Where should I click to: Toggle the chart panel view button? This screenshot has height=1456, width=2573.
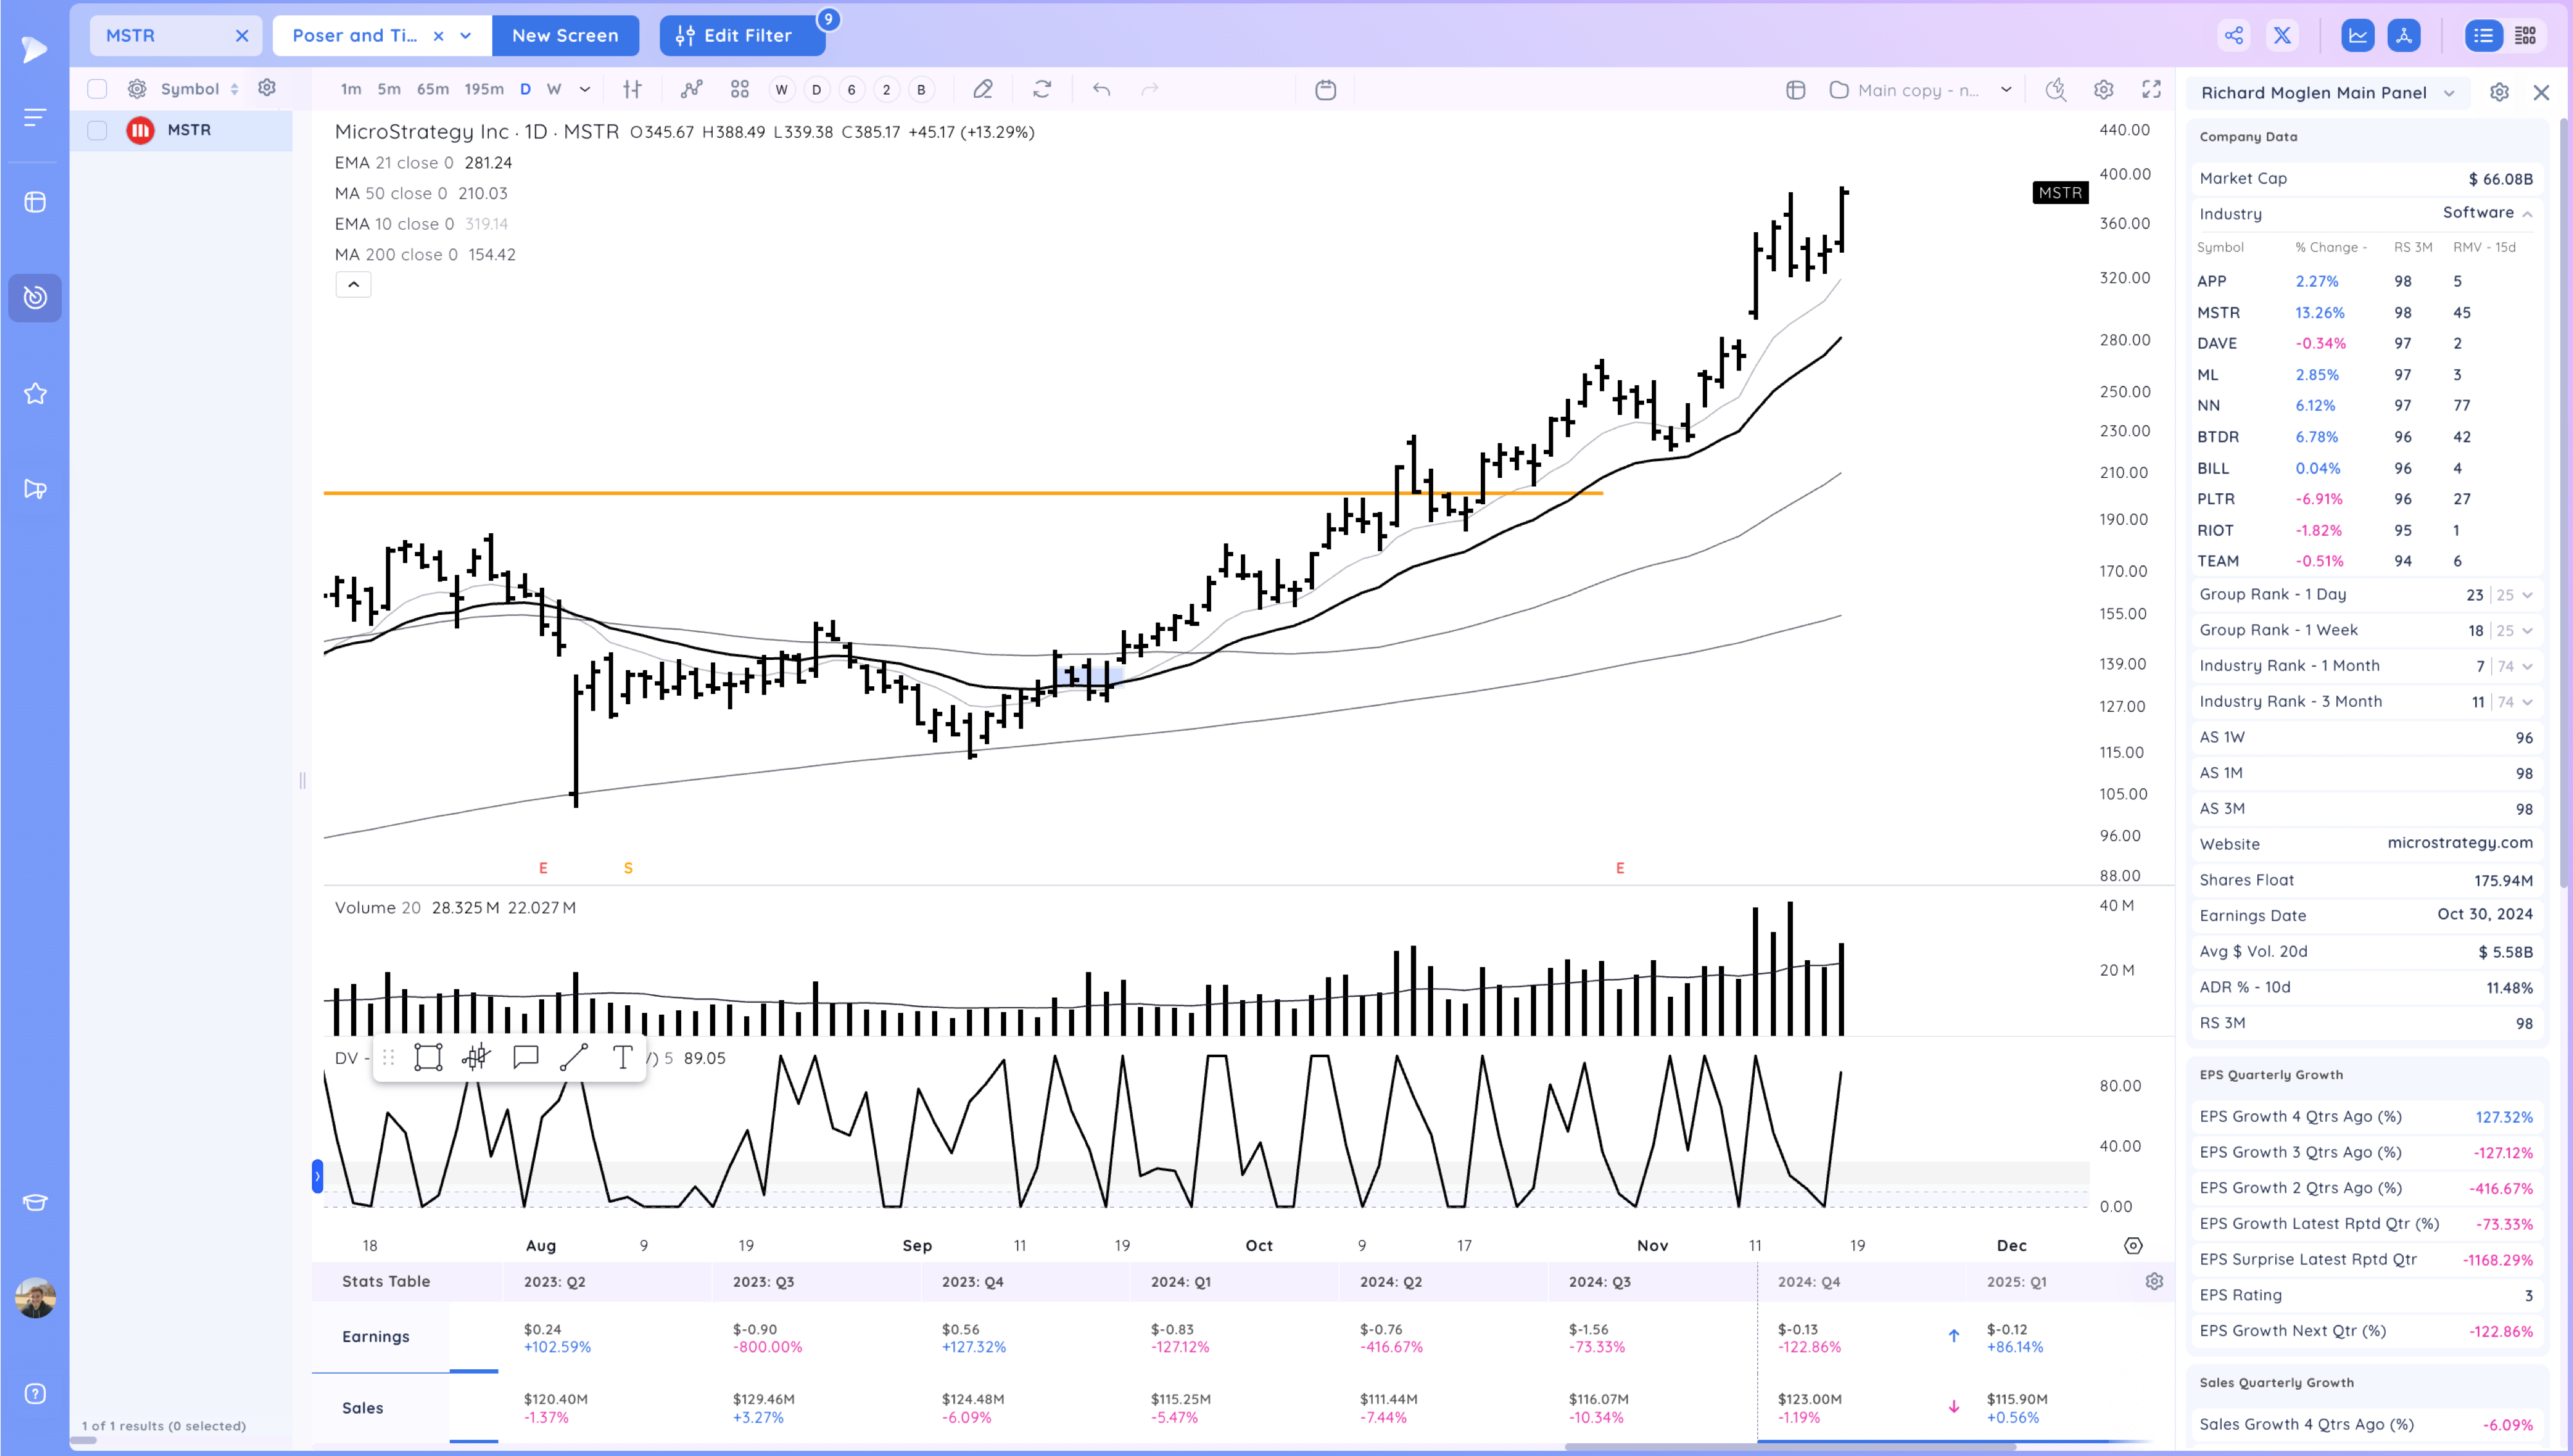pos(2358,36)
